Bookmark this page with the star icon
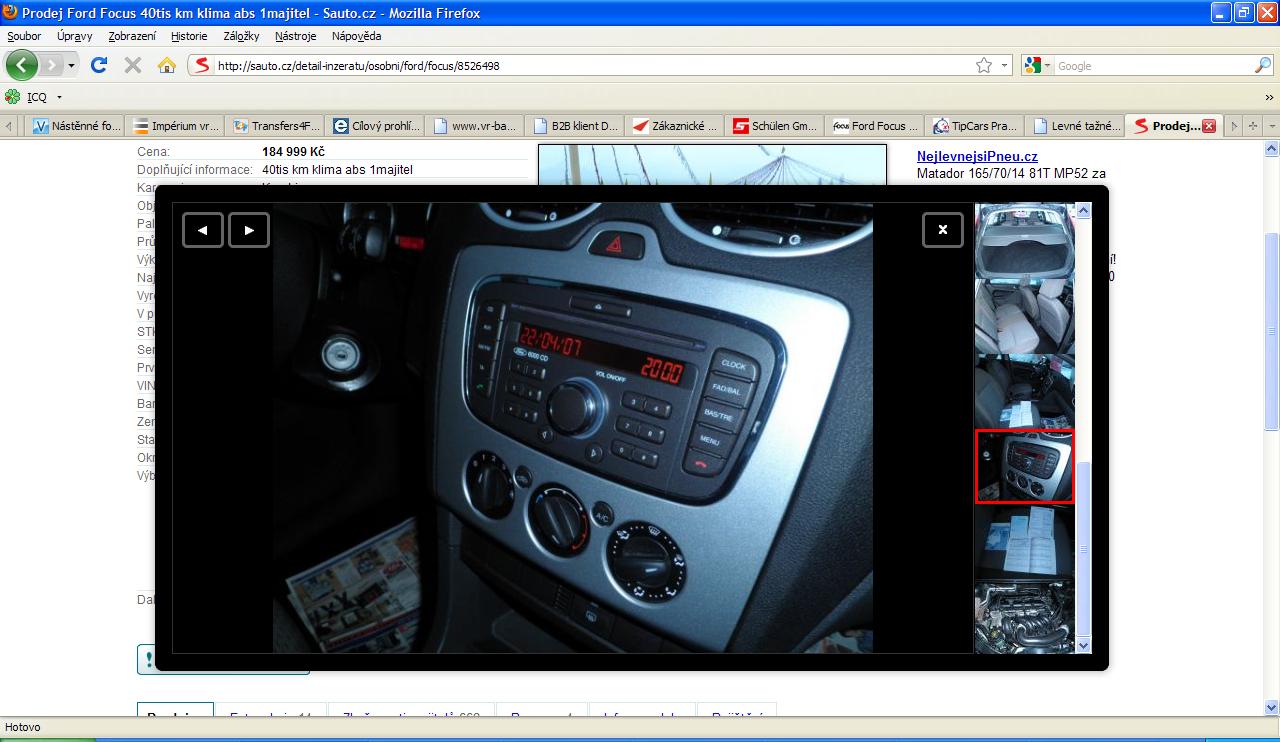Screen dimensions: 1280x742 pyautogui.click(x=984, y=65)
